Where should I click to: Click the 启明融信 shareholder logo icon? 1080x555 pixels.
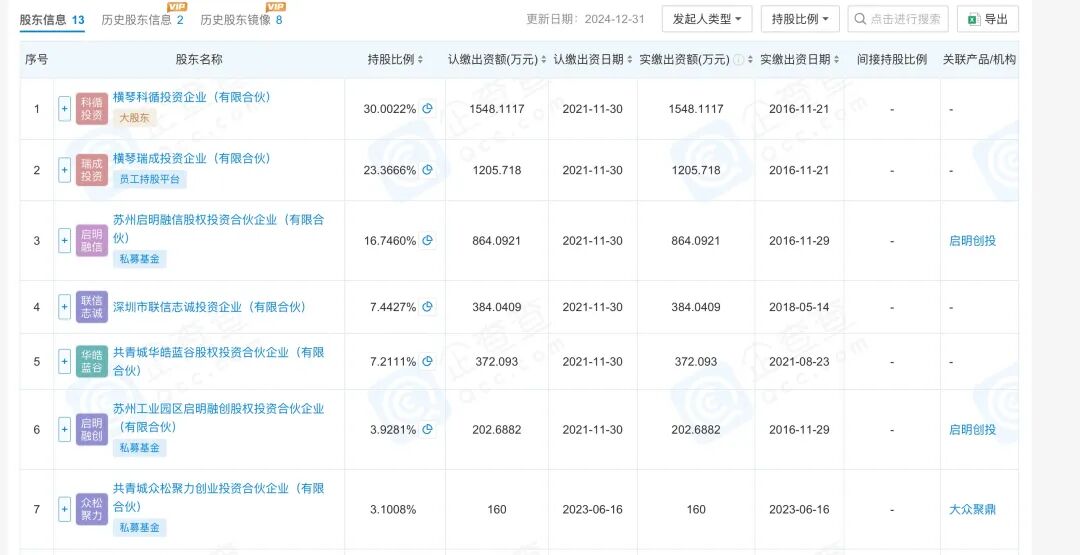coord(91,240)
